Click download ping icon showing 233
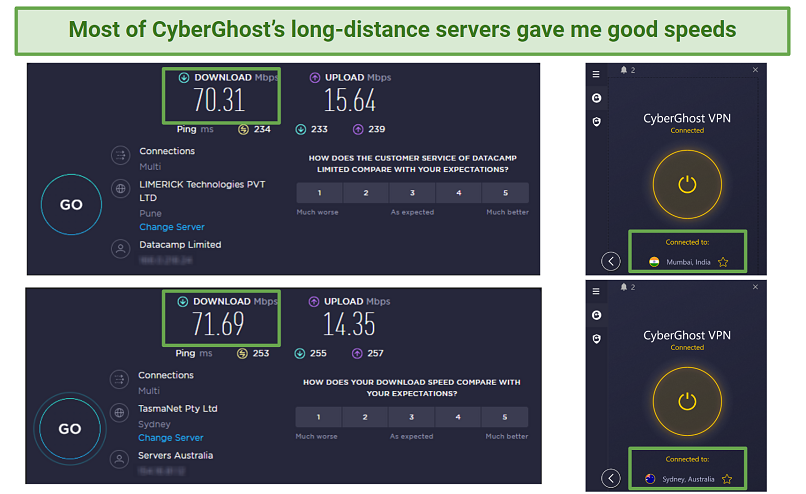The image size is (806, 494). point(301,130)
